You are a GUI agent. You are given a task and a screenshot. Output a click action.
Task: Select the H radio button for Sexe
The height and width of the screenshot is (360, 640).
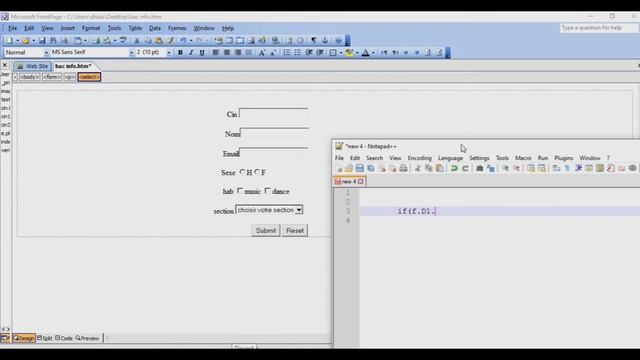pos(242,172)
